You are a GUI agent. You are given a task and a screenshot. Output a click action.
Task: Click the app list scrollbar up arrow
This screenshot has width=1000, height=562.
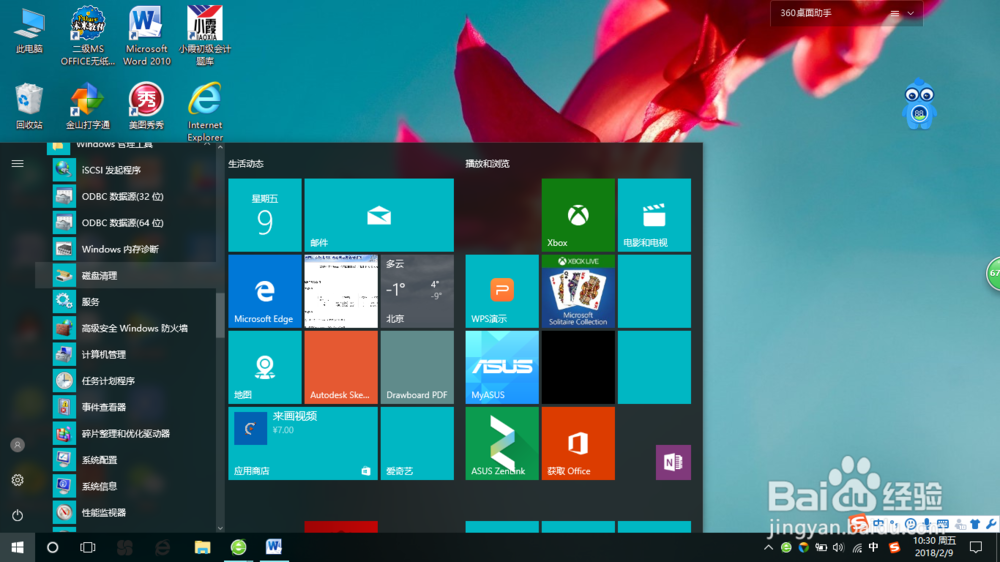[x=220, y=147]
